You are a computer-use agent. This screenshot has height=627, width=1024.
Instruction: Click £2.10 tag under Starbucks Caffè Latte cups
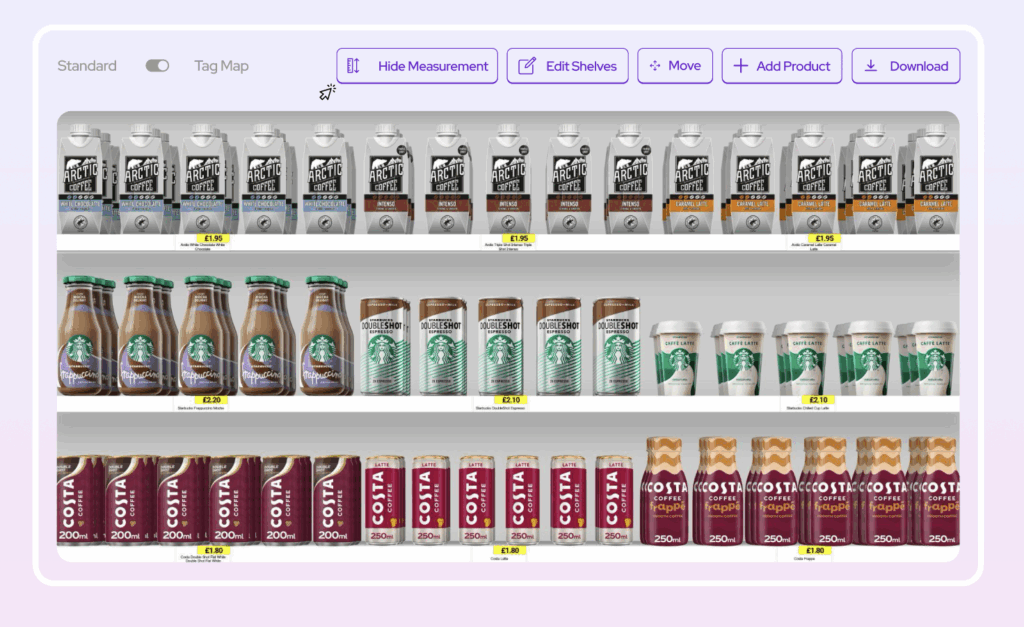tap(818, 400)
